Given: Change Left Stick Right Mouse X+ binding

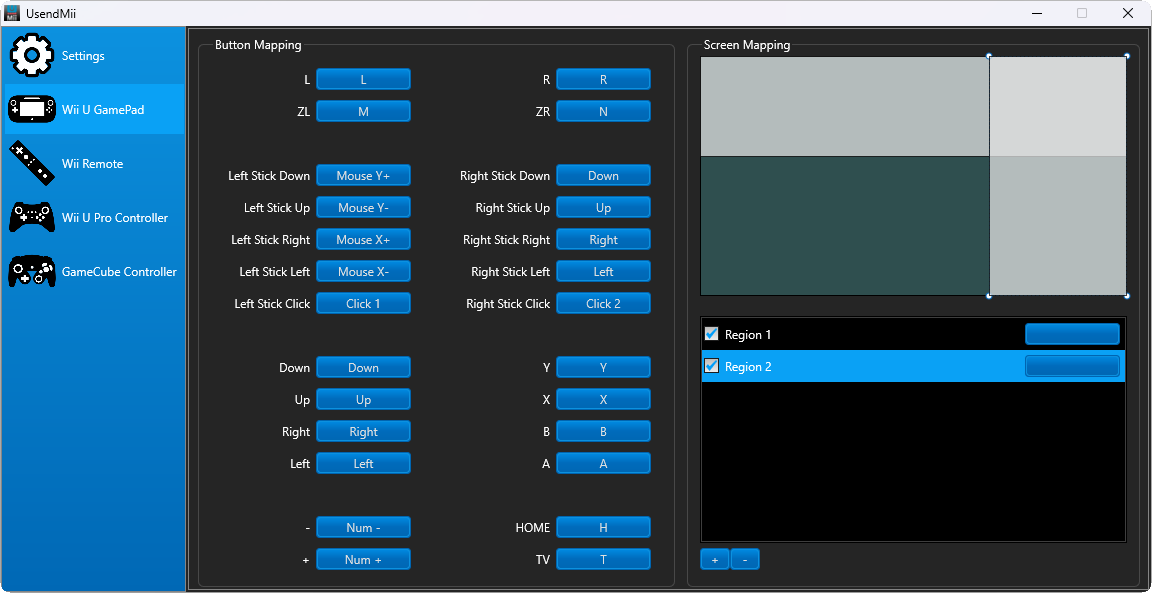Looking at the screenshot, I should pyautogui.click(x=363, y=240).
